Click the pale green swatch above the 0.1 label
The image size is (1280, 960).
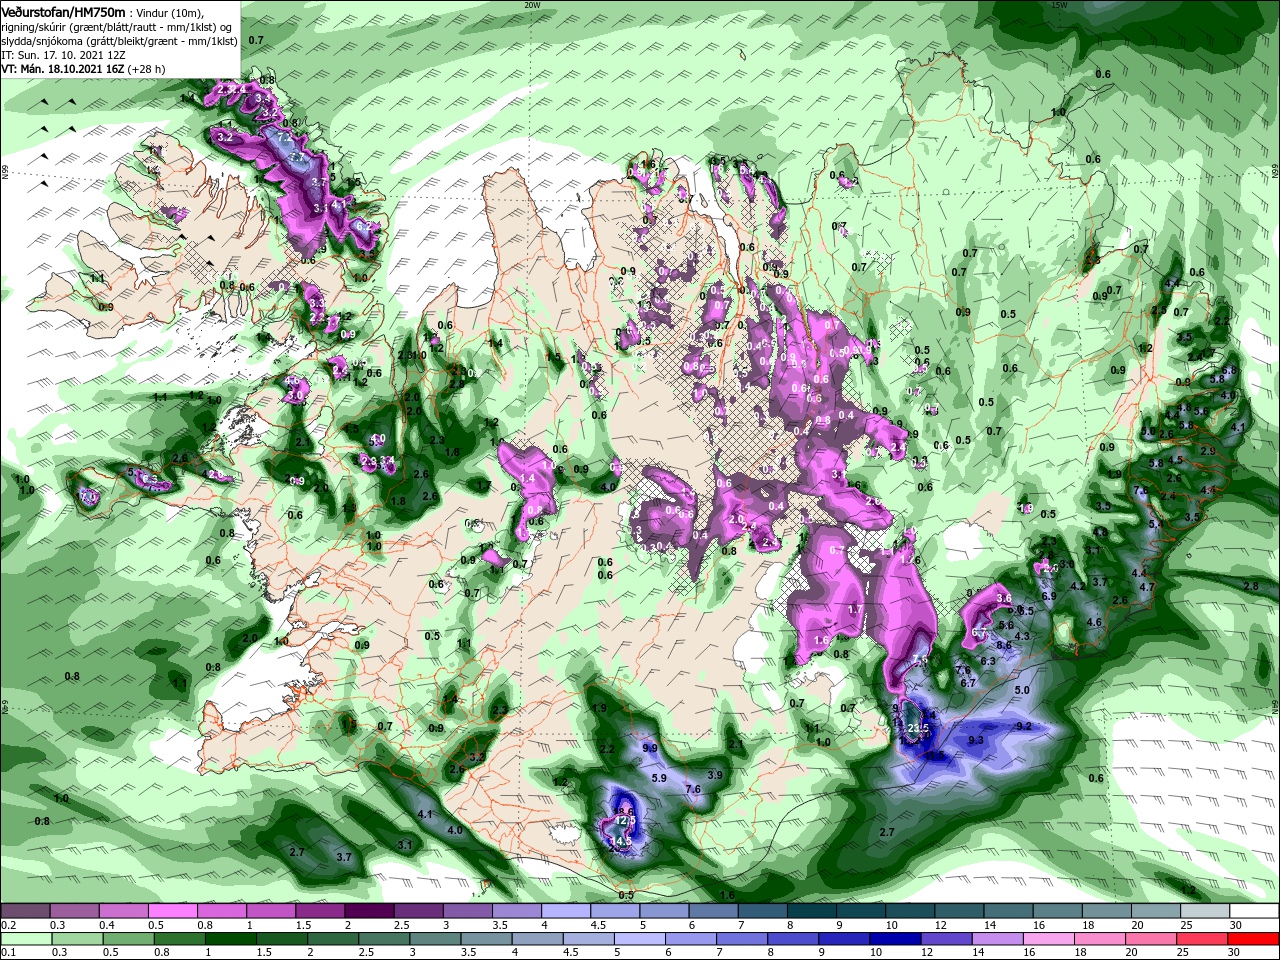click(x=25, y=940)
